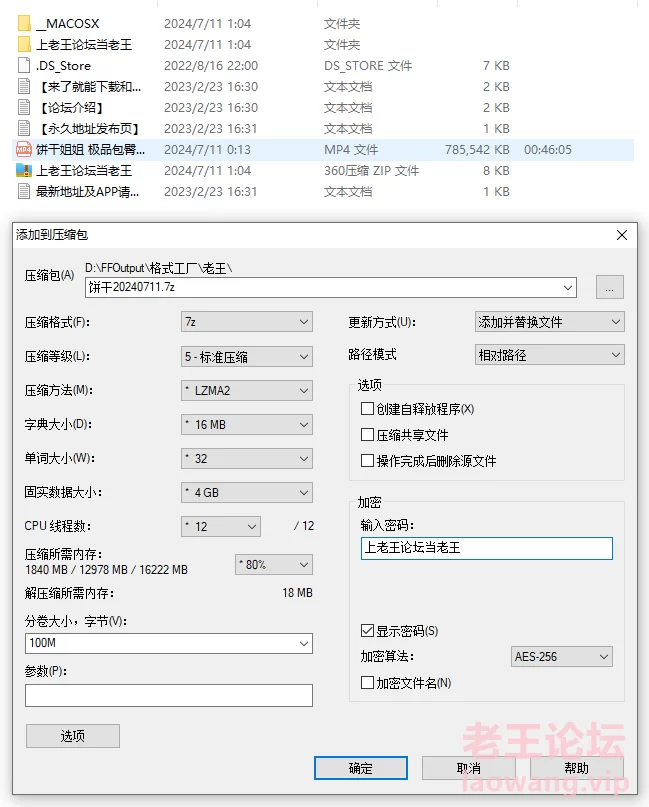The width and height of the screenshot is (649, 807).
Task: Click the 参数 input field
Action: 169,695
